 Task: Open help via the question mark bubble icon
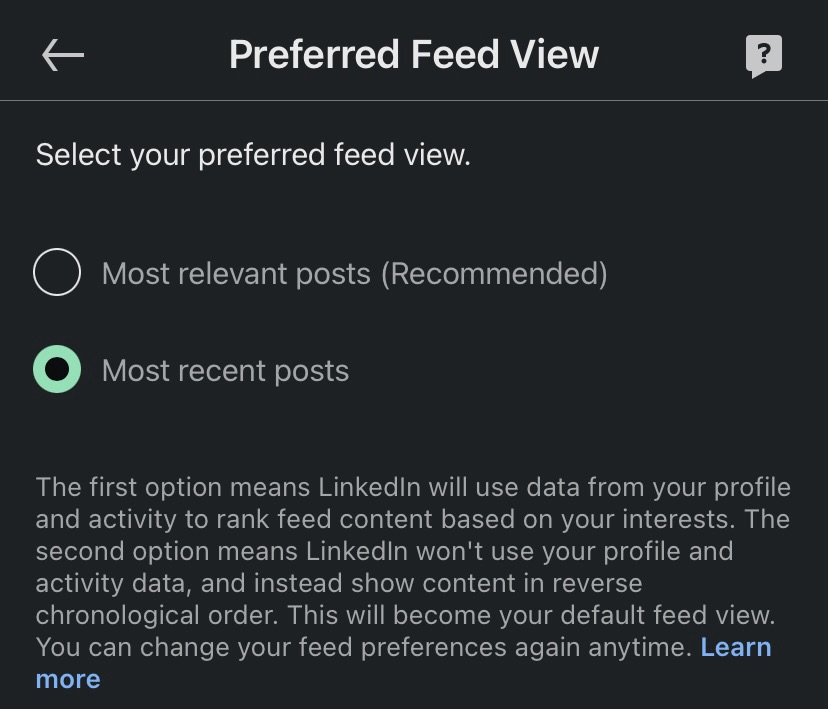(x=764, y=56)
